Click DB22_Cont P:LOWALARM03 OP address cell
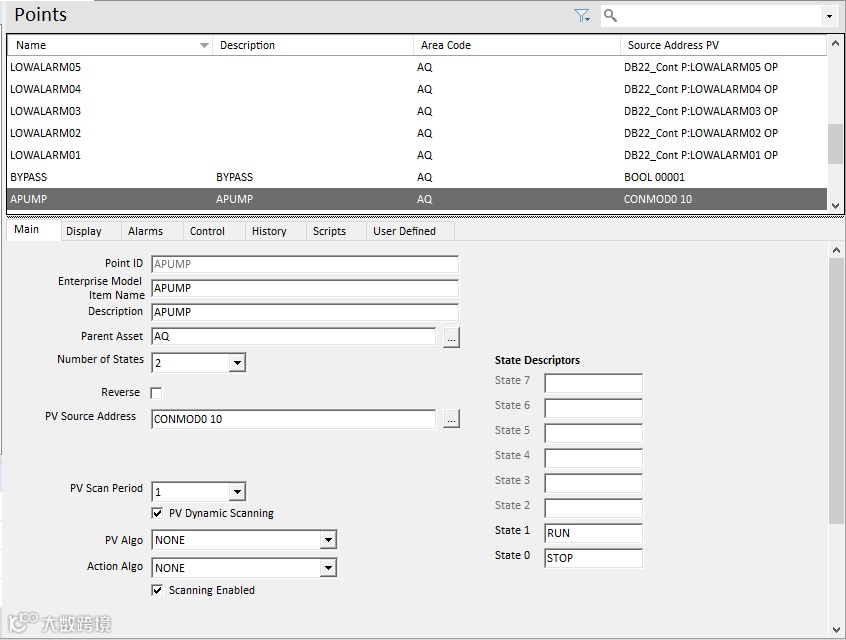This screenshot has width=846, height=640. coord(701,111)
